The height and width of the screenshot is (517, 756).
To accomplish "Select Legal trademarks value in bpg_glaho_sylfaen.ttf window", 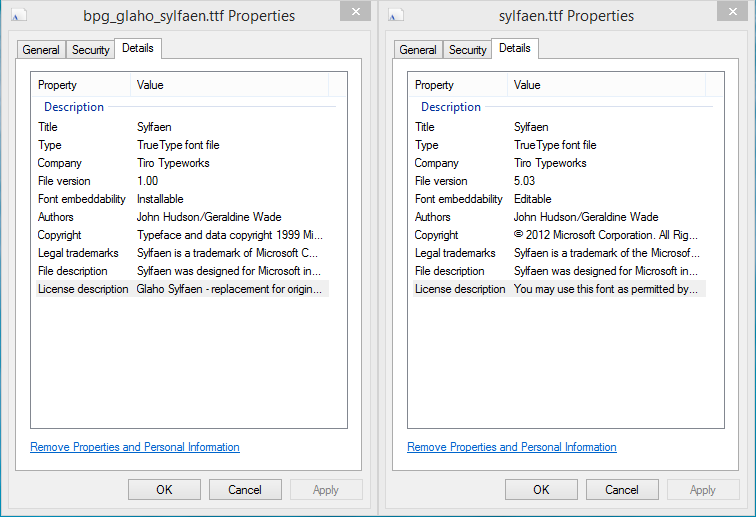I will tap(228, 253).
